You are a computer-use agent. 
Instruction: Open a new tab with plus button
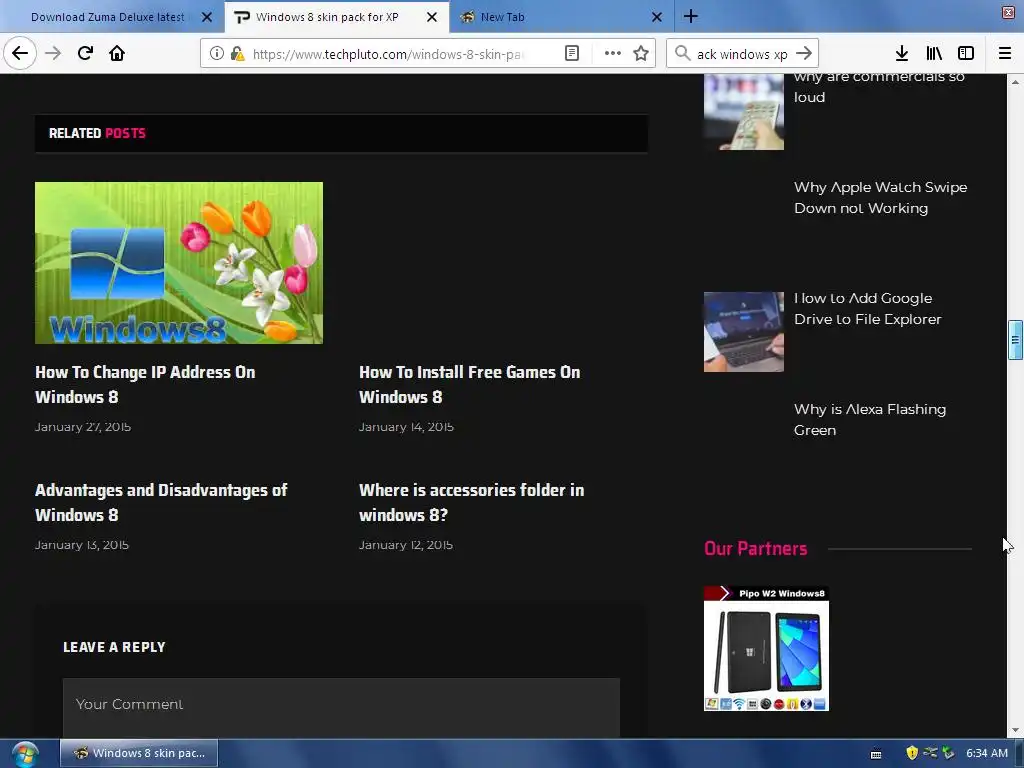(x=691, y=16)
